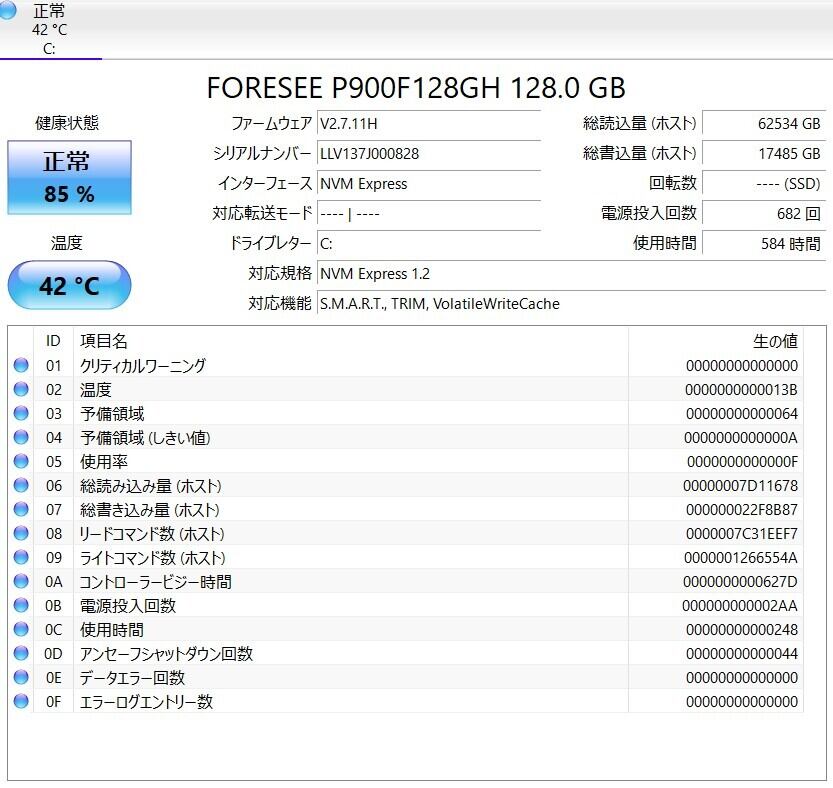Click status icon for アンセーフシャットダウン回数 row

coord(21,654)
